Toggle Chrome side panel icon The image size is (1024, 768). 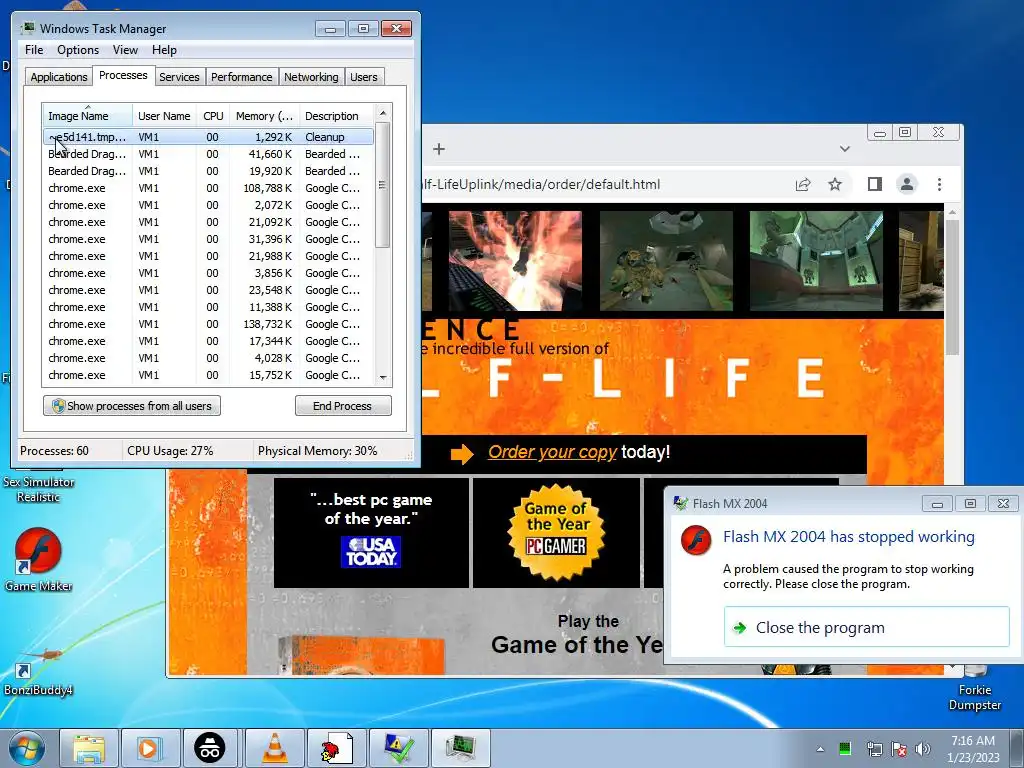point(874,184)
